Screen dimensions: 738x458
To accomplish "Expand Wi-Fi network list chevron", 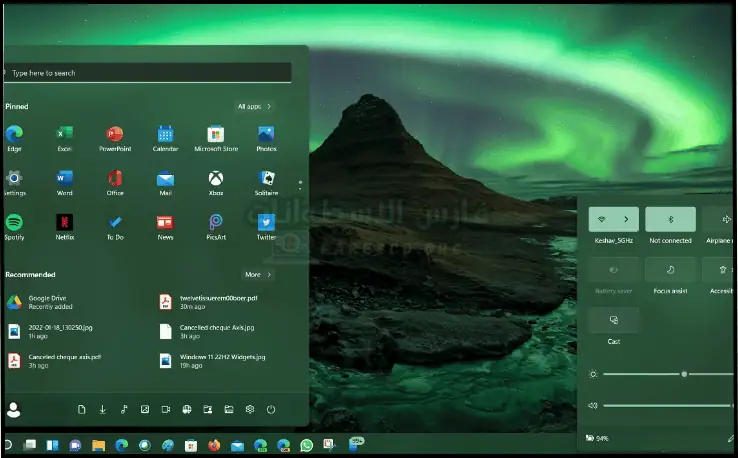I will [627, 219].
